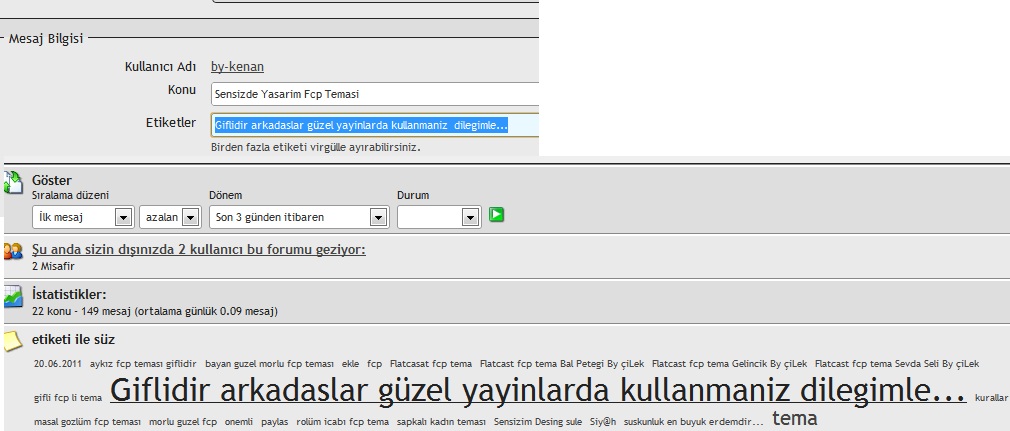The width and height of the screenshot is (1010, 431).
Task: Select the 20.06.2011 tag
Action: point(57,364)
